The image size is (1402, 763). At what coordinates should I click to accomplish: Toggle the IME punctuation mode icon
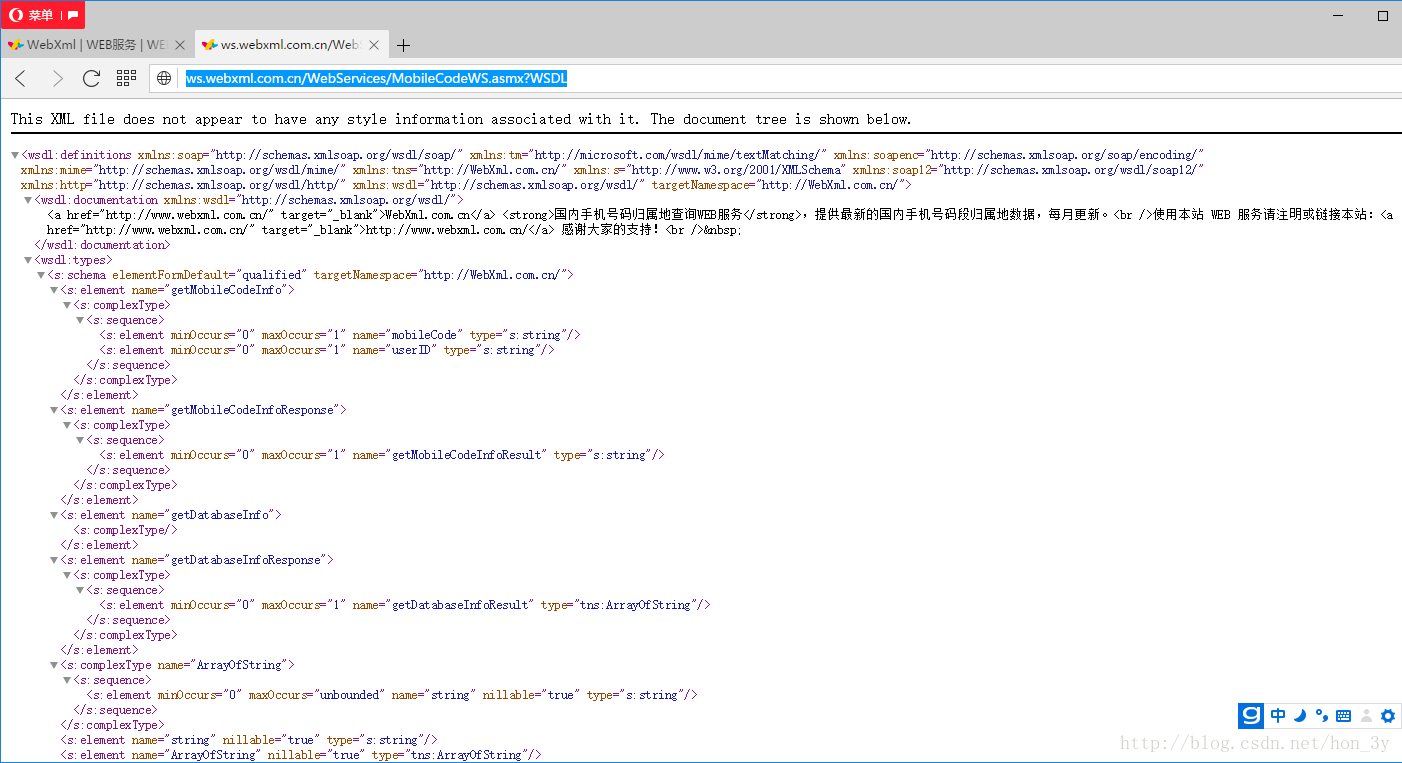[x=1321, y=716]
